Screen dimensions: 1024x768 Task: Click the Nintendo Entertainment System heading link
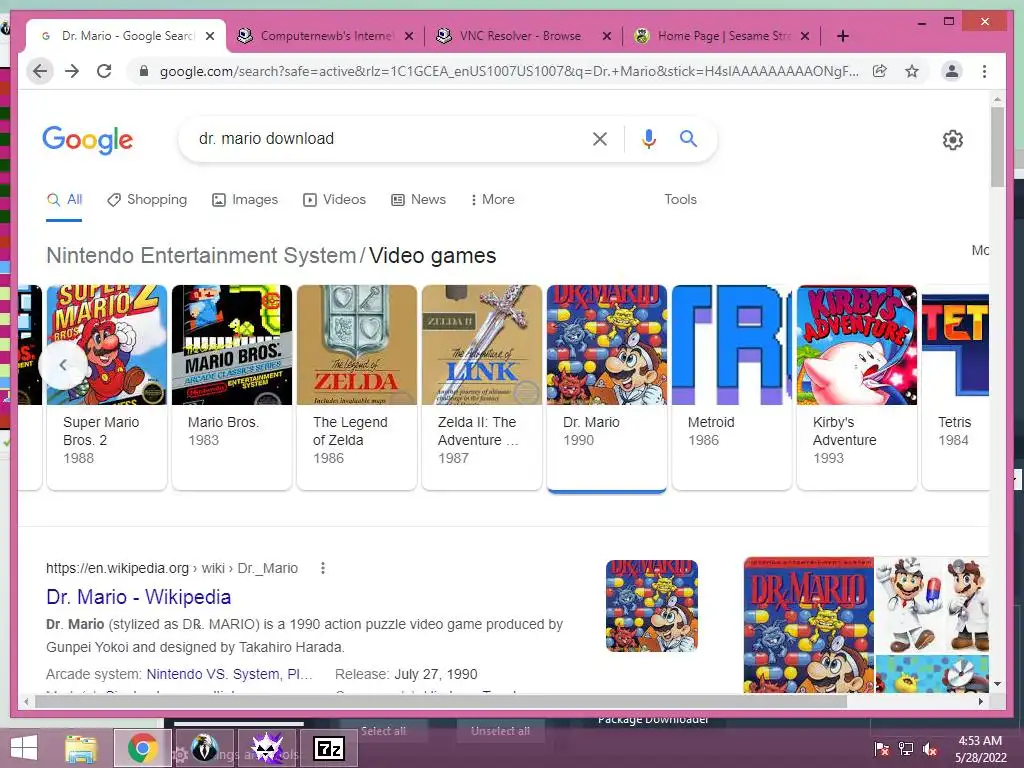(x=201, y=255)
